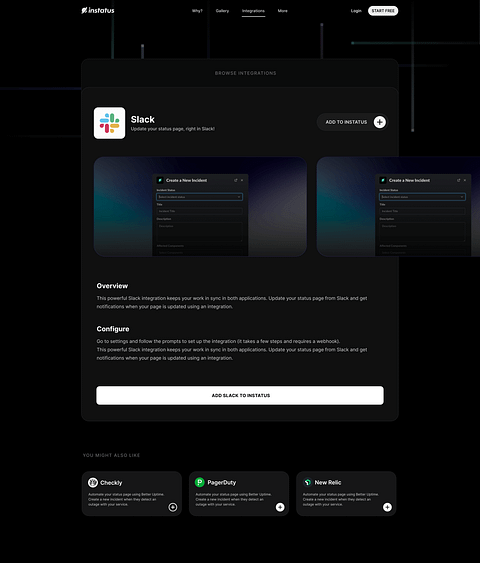The height and width of the screenshot is (563, 480).
Task: Click the Start Free button
Action: (x=383, y=11)
